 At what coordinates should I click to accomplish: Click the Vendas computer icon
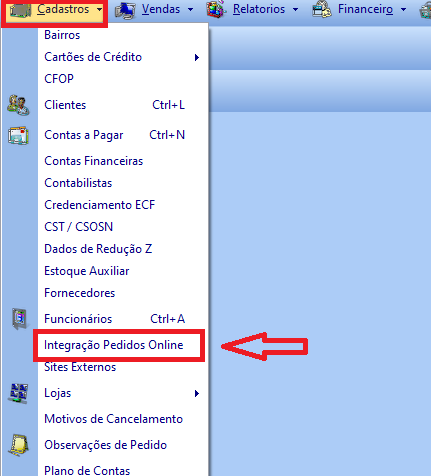click(x=125, y=10)
